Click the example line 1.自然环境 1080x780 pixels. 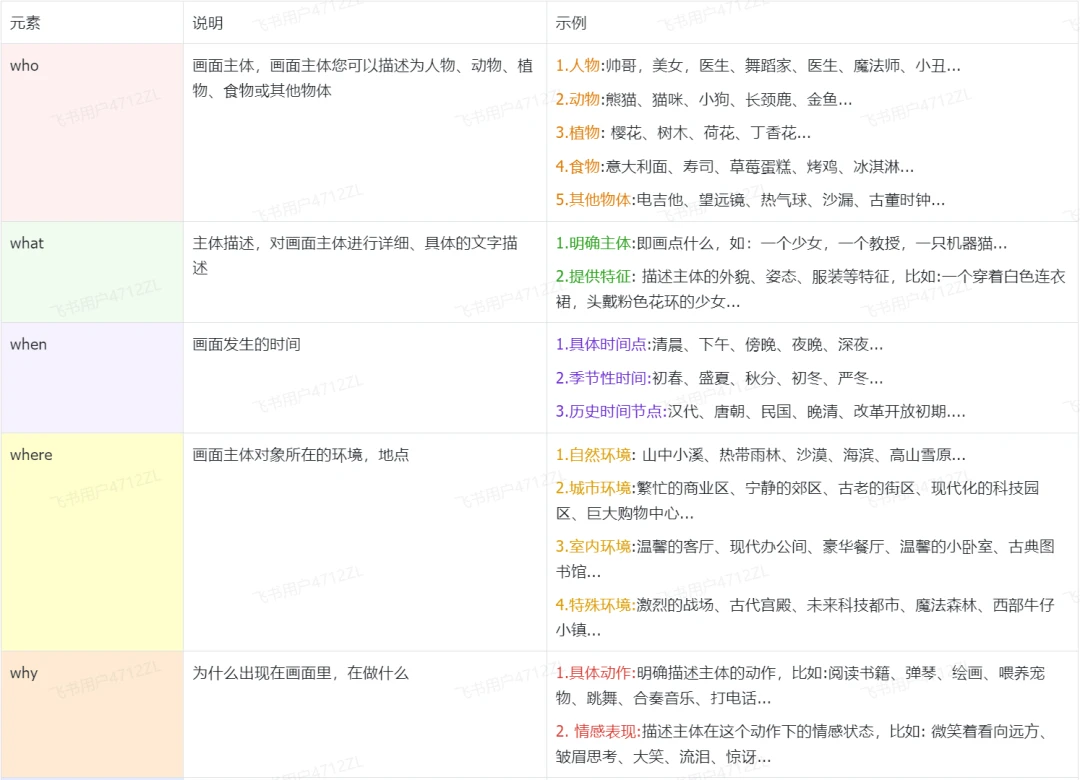[x=760, y=455]
